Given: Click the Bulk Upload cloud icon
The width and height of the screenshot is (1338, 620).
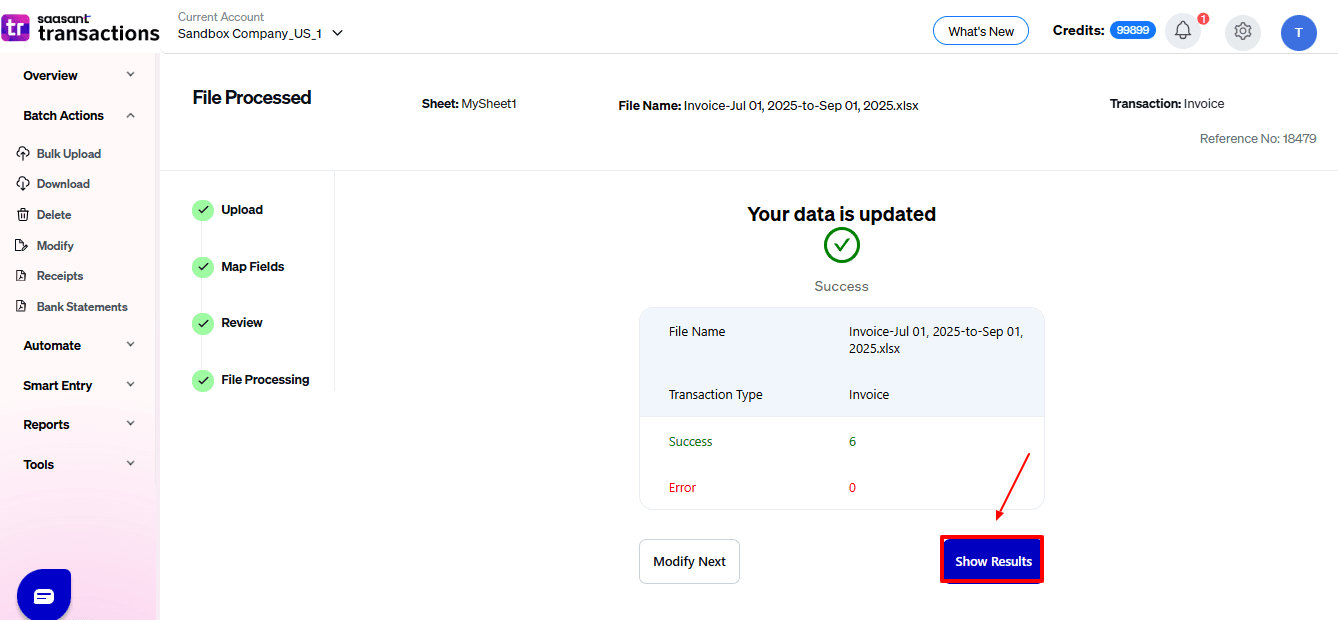Looking at the screenshot, I should point(23,154).
